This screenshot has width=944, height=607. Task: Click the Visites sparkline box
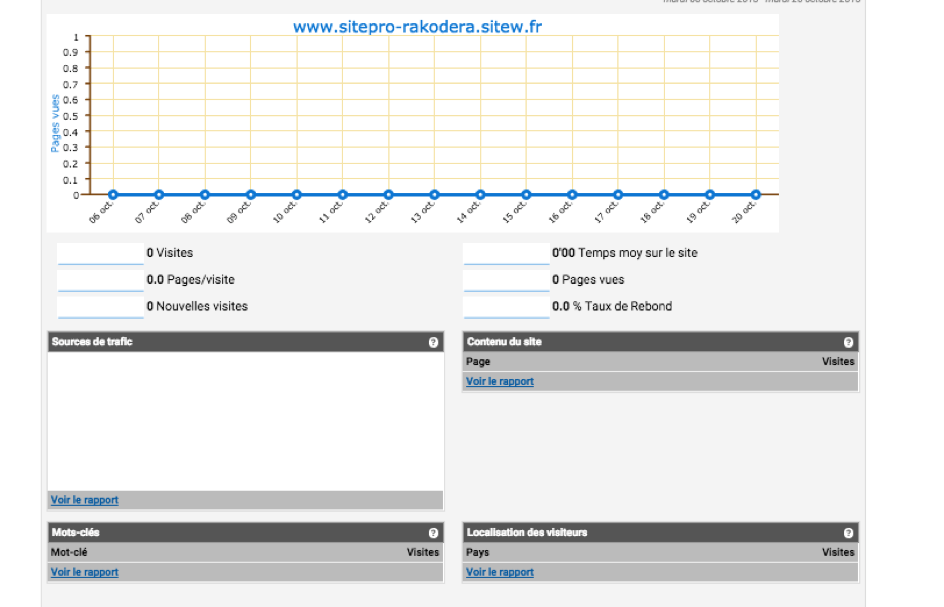100,254
